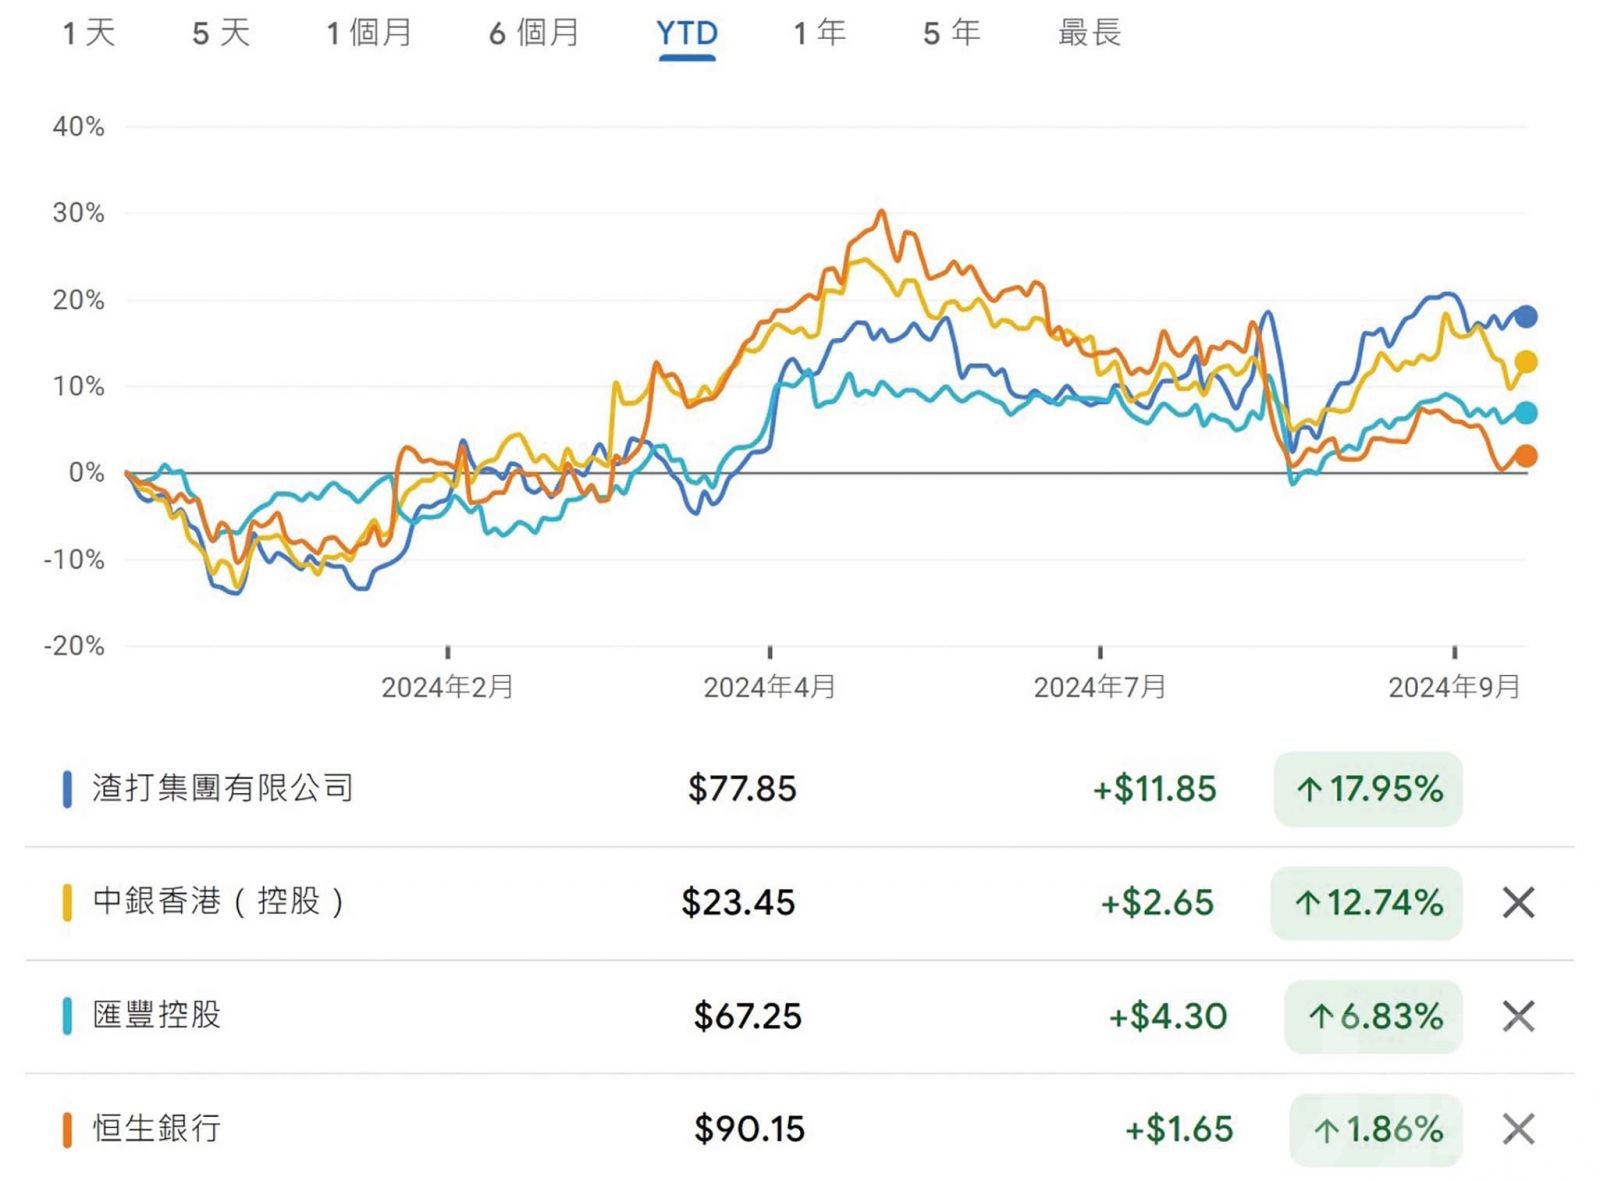Click the ↑1.86% change badge

click(1376, 1130)
